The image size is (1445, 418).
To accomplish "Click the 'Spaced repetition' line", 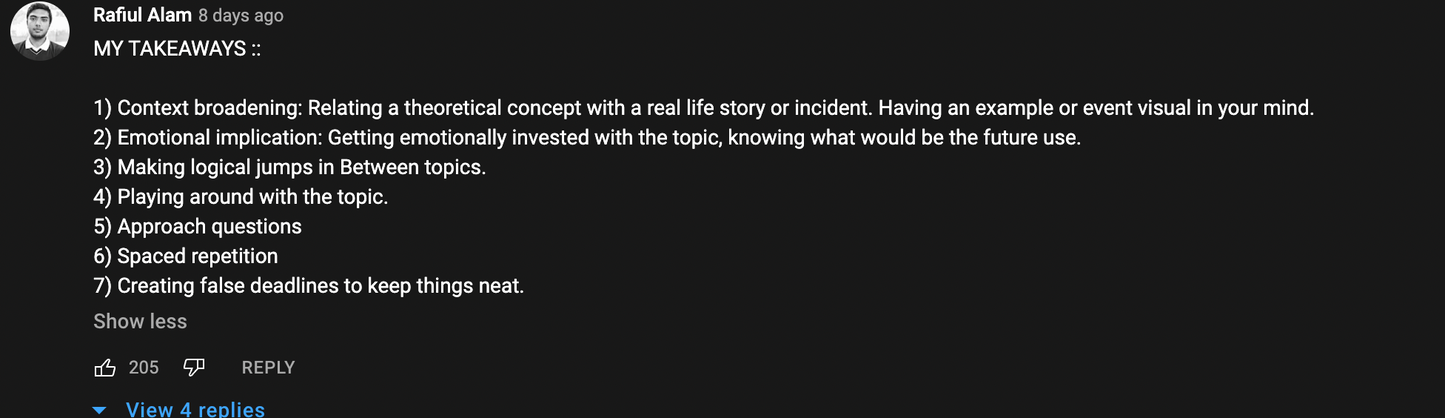I will 186,256.
